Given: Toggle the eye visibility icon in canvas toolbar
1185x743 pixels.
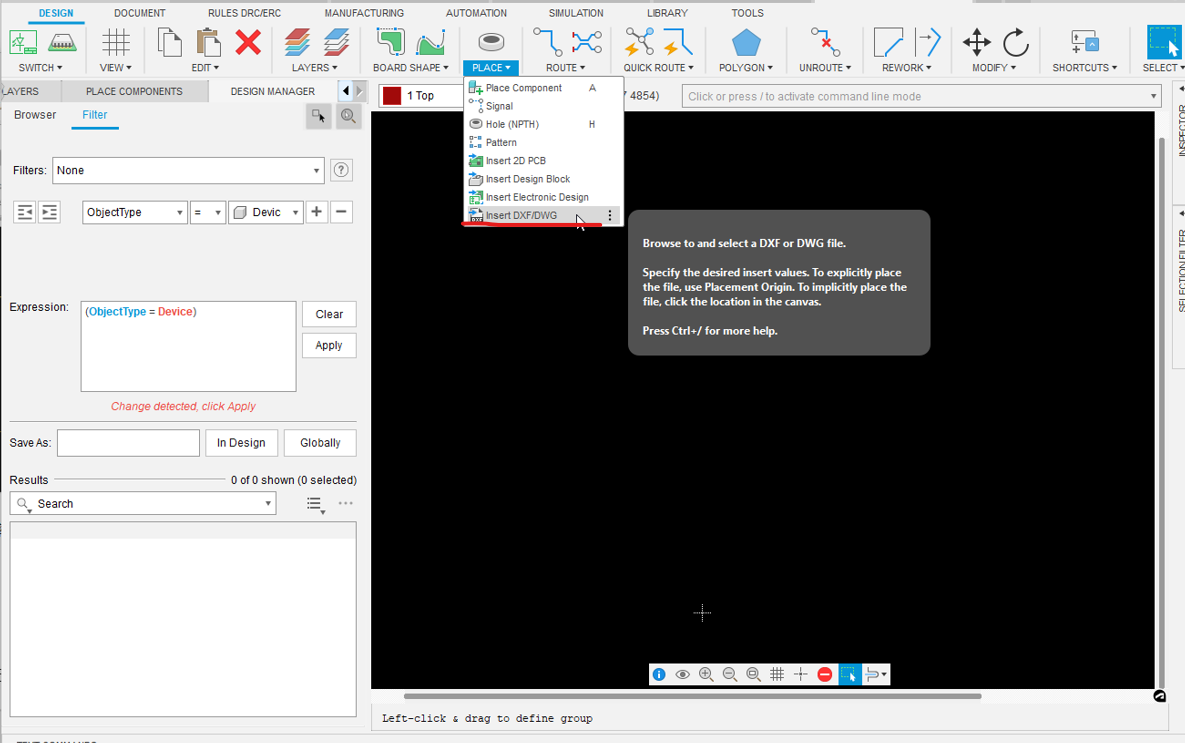Looking at the screenshot, I should click(682, 674).
